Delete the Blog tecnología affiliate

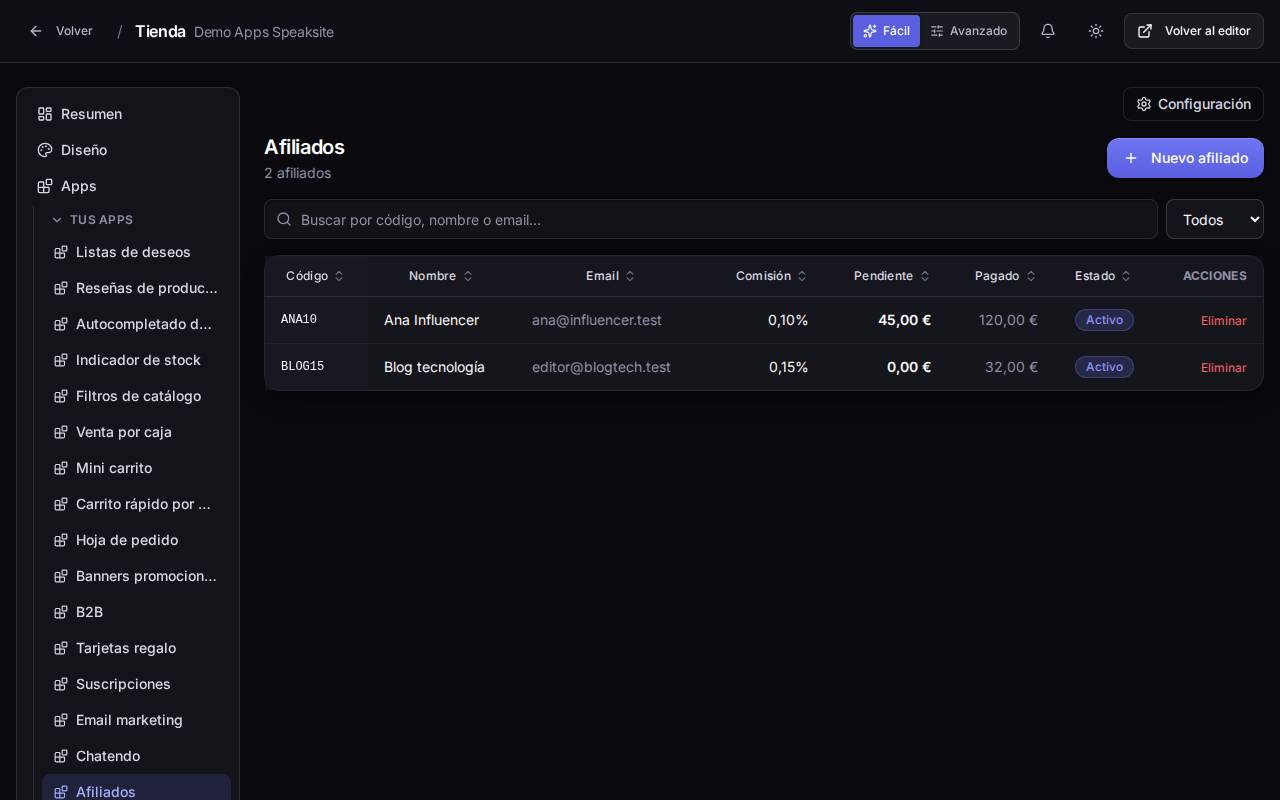coord(1223,368)
